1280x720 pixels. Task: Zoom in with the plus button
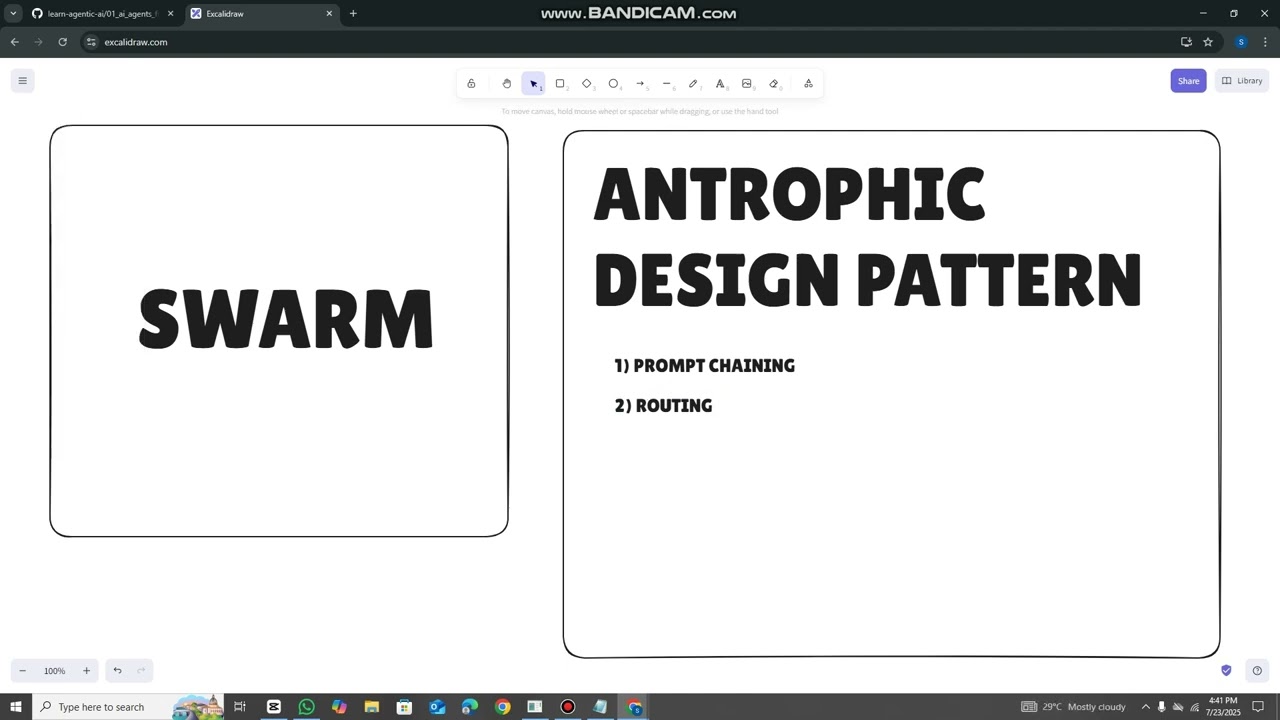point(86,671)
